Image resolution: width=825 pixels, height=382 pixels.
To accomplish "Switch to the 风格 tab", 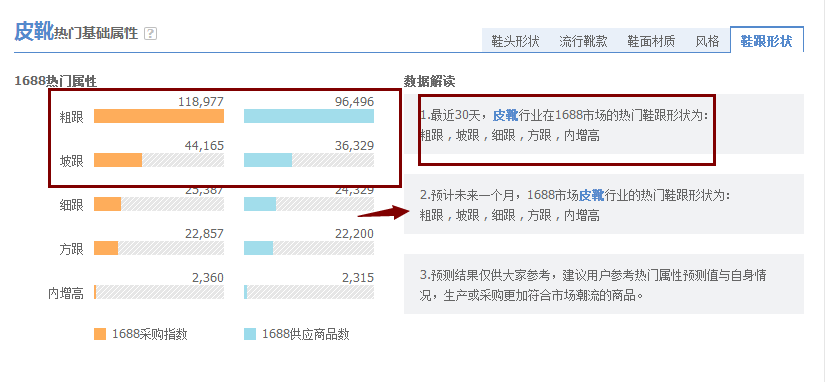I will (707, 41).
